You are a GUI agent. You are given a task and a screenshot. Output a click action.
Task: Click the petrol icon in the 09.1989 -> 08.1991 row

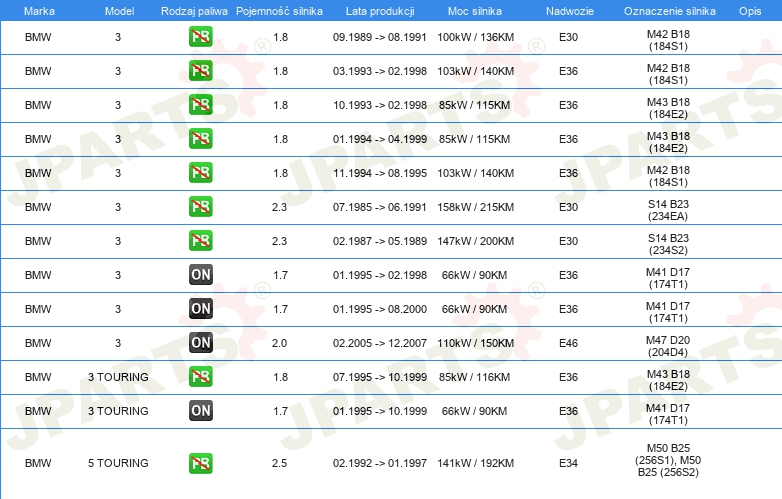[200, 37]
